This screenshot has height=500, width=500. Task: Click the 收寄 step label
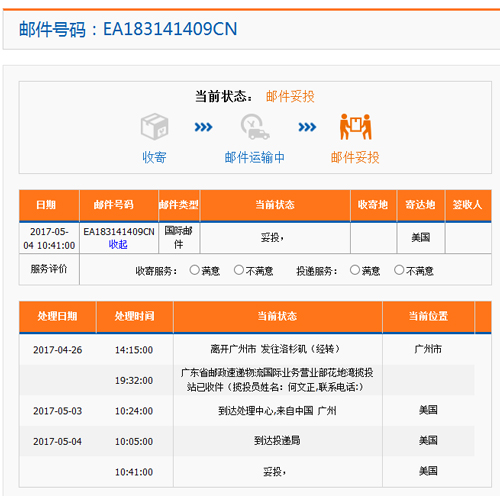point(154,157)
